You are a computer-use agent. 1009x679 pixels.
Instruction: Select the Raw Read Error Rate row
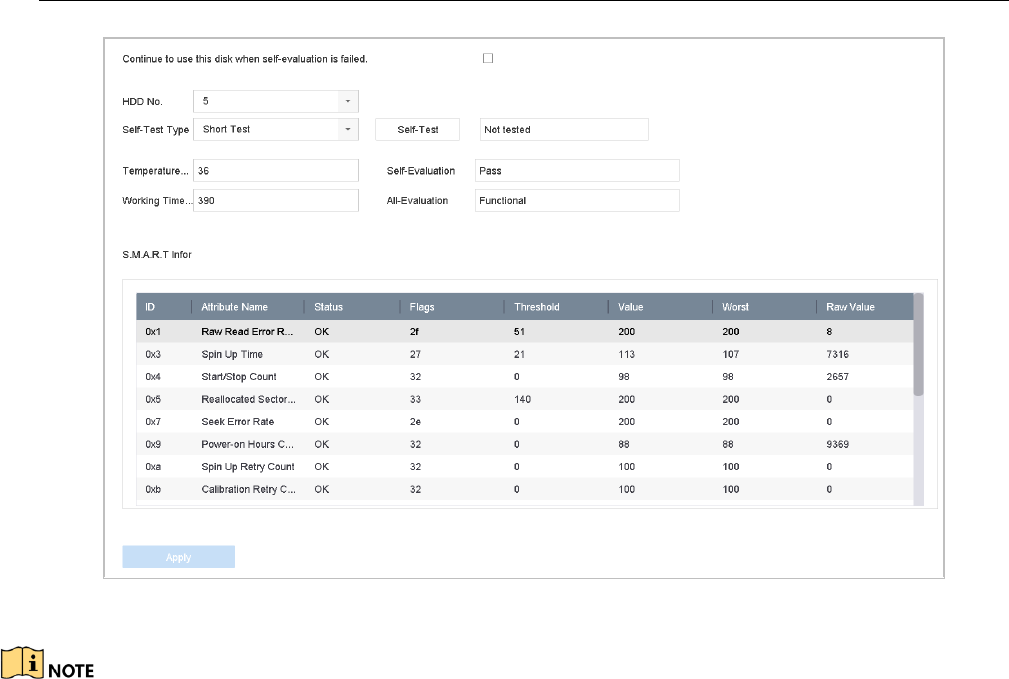[524, 331]
